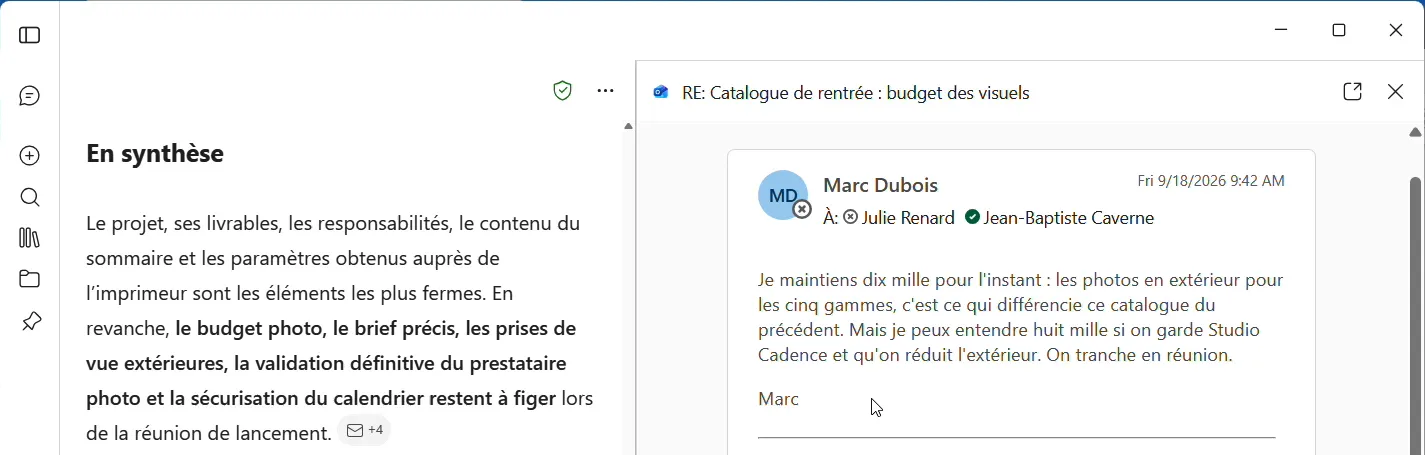The height and width of the screenshot is (455, 1425).
Task: Click the En synthèse heading
Action: pos(155,154)
